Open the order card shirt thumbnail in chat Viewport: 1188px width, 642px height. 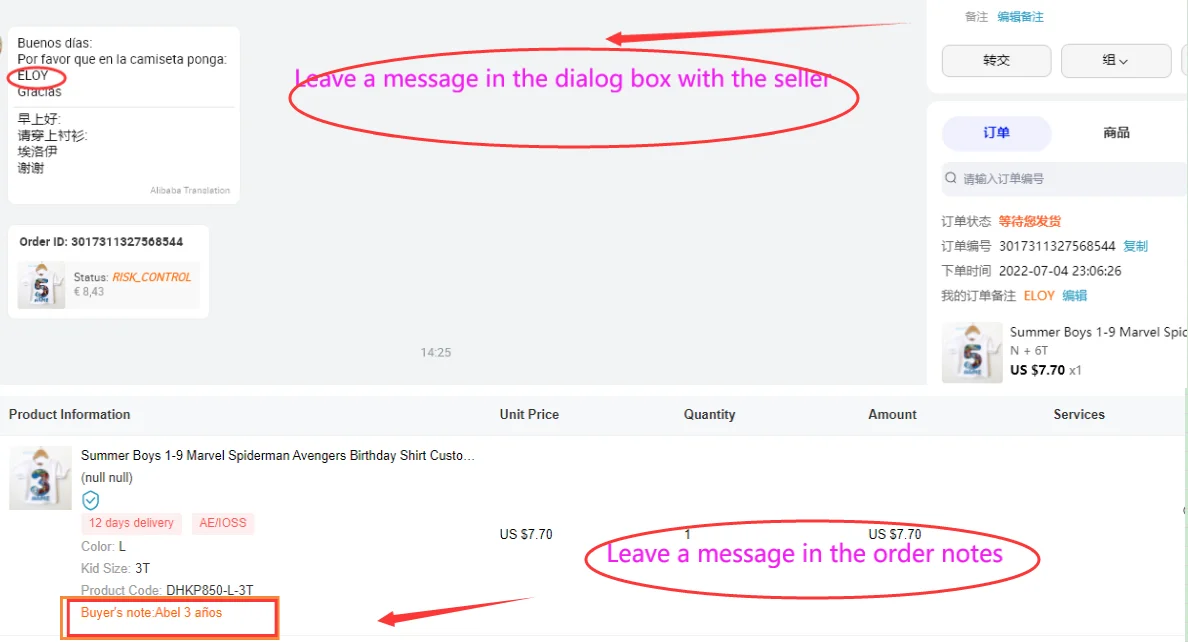pos(41,286)
